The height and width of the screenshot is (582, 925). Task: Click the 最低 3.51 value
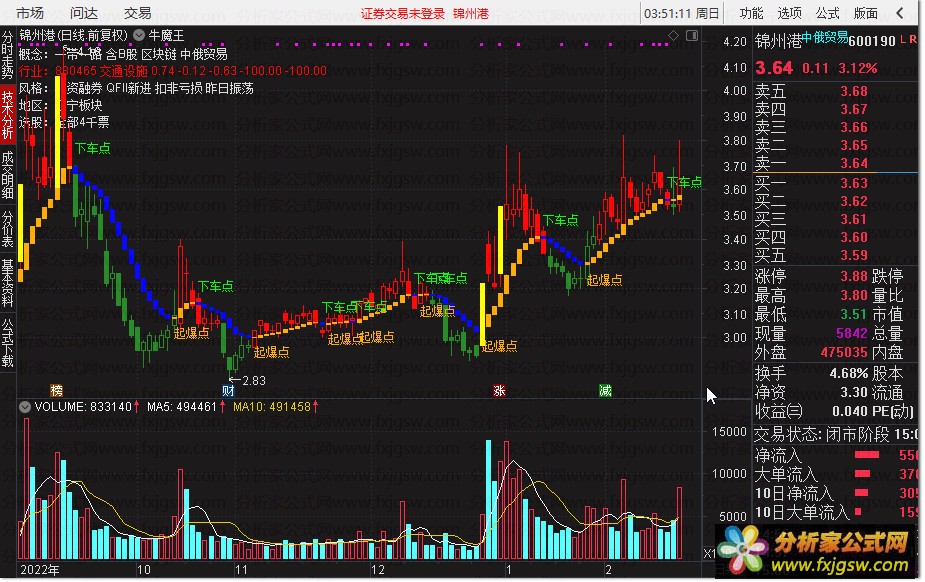click(854, 314)
